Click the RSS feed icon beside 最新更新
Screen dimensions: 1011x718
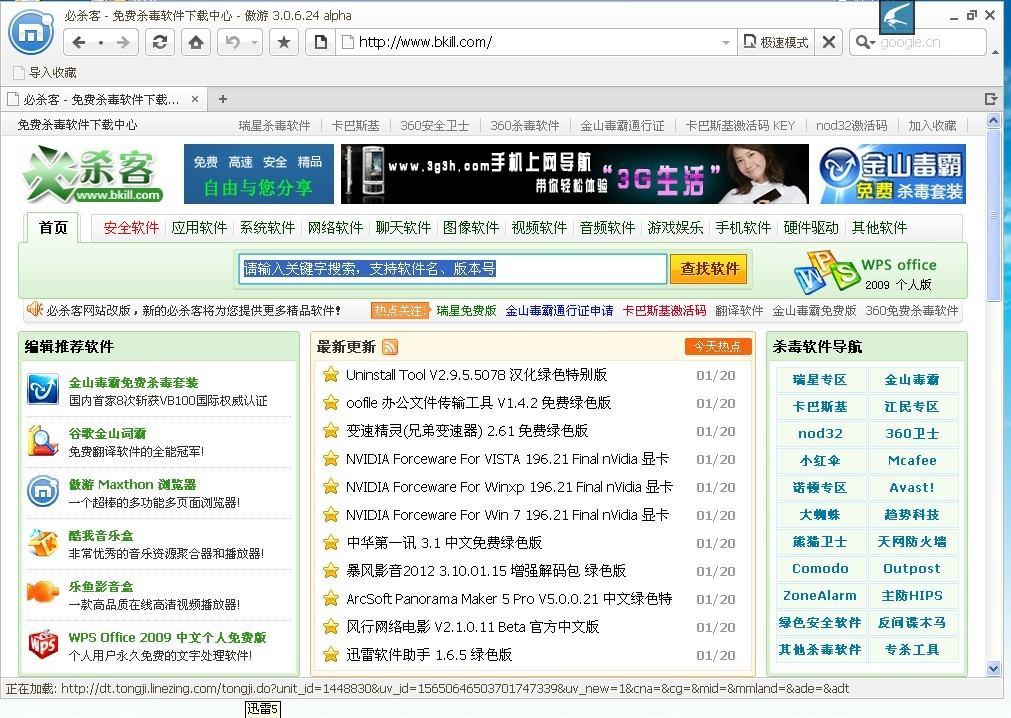[x=390, y=347]
